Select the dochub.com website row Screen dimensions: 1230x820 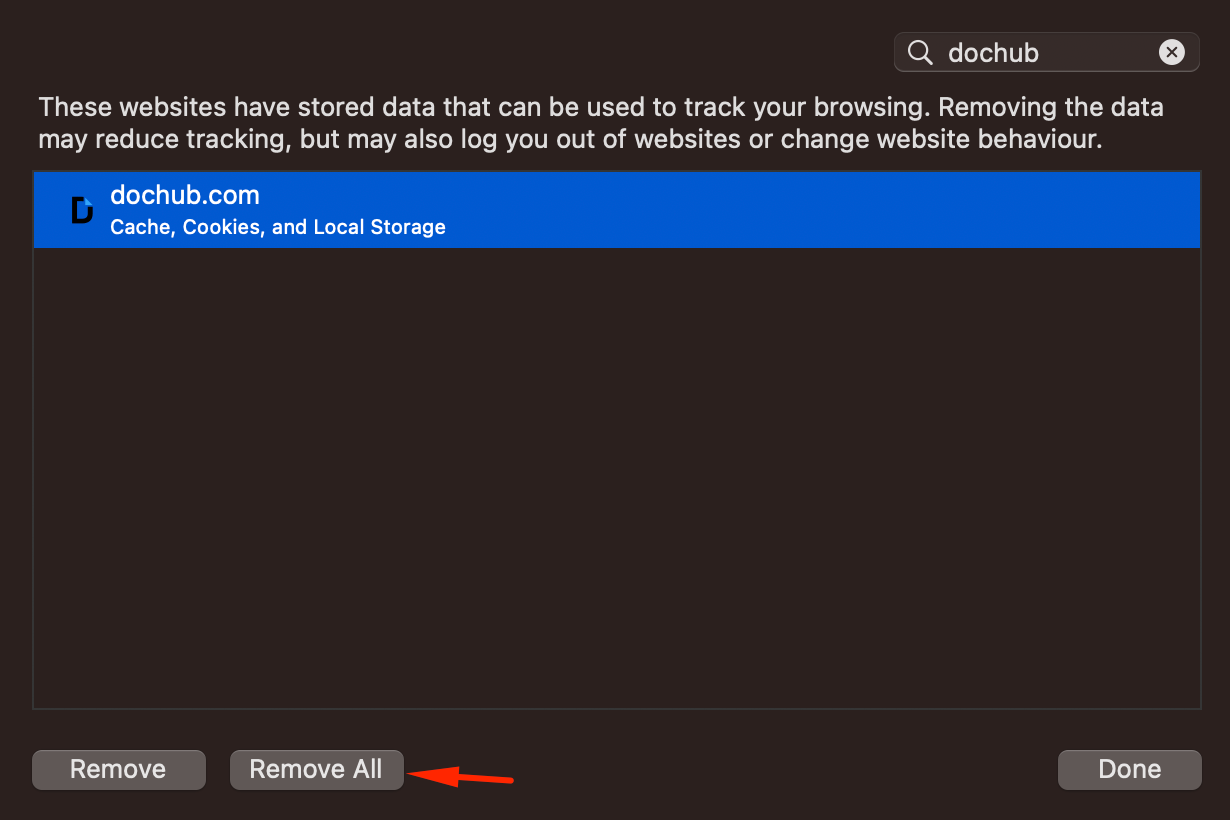click(616, 210)
